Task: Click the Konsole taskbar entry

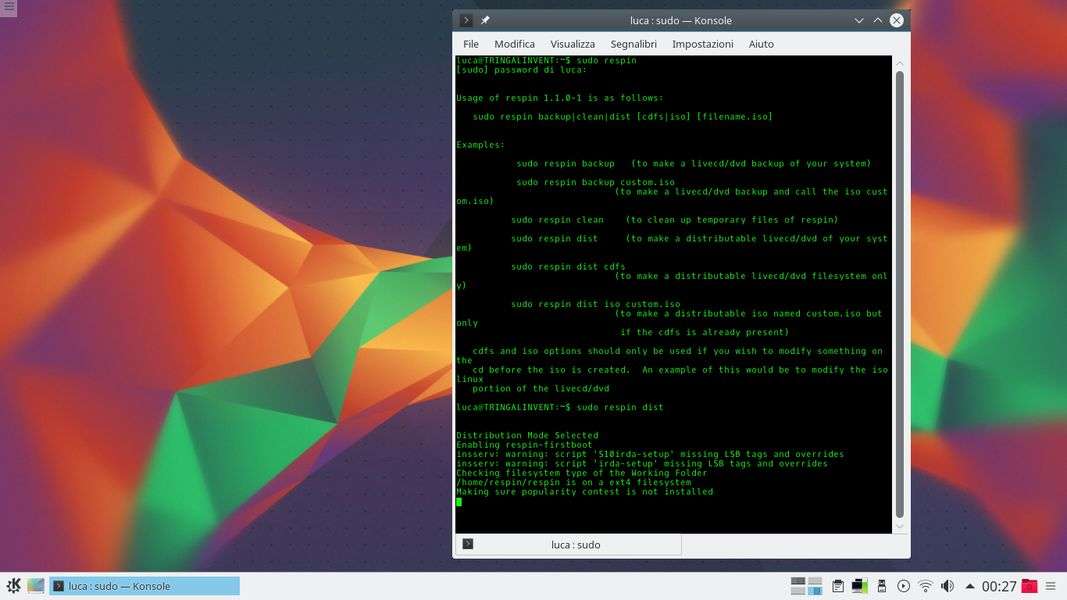Action: 145,586
